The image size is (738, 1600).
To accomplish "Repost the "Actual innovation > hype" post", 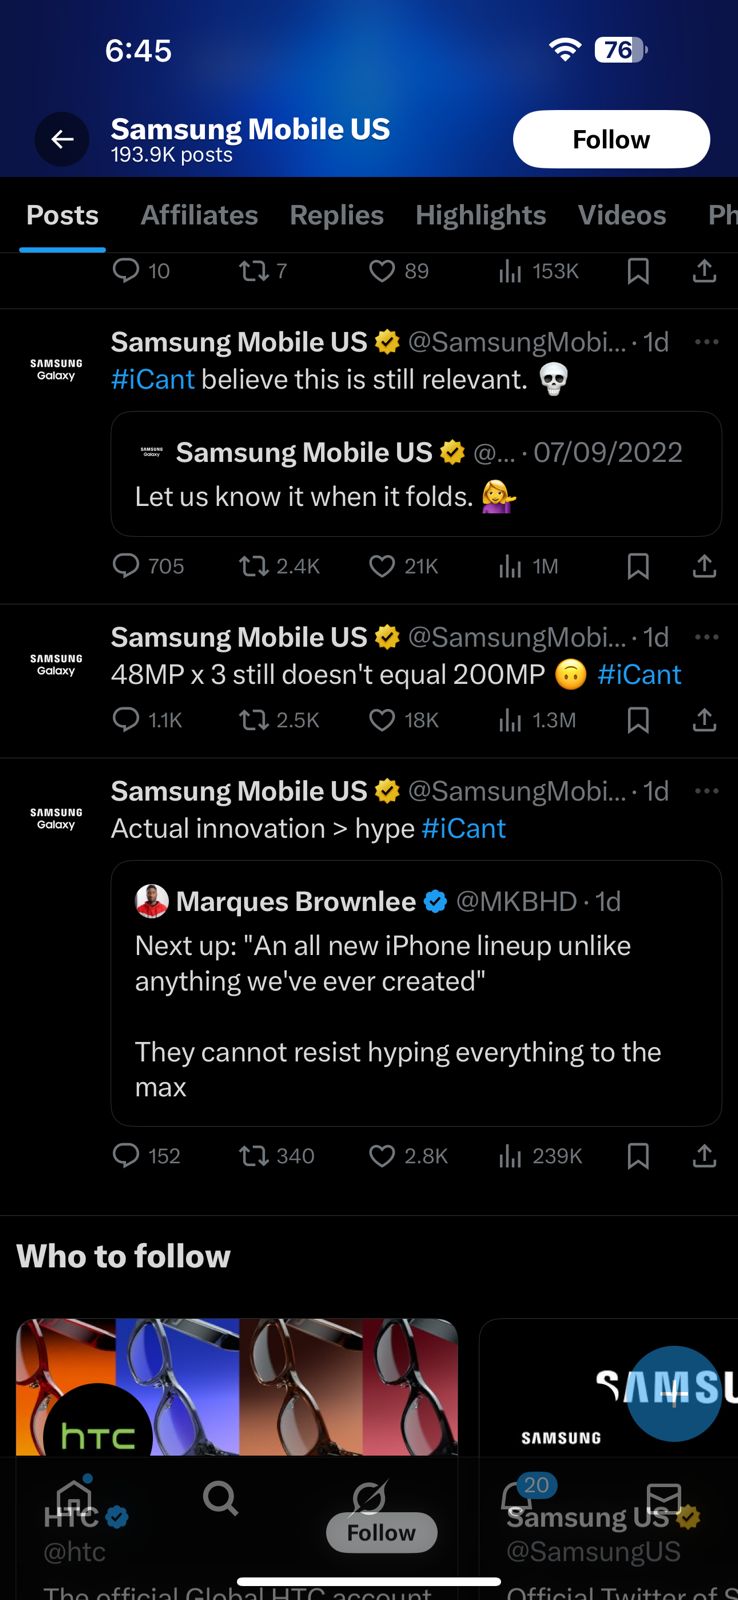I will (254, 1156).
